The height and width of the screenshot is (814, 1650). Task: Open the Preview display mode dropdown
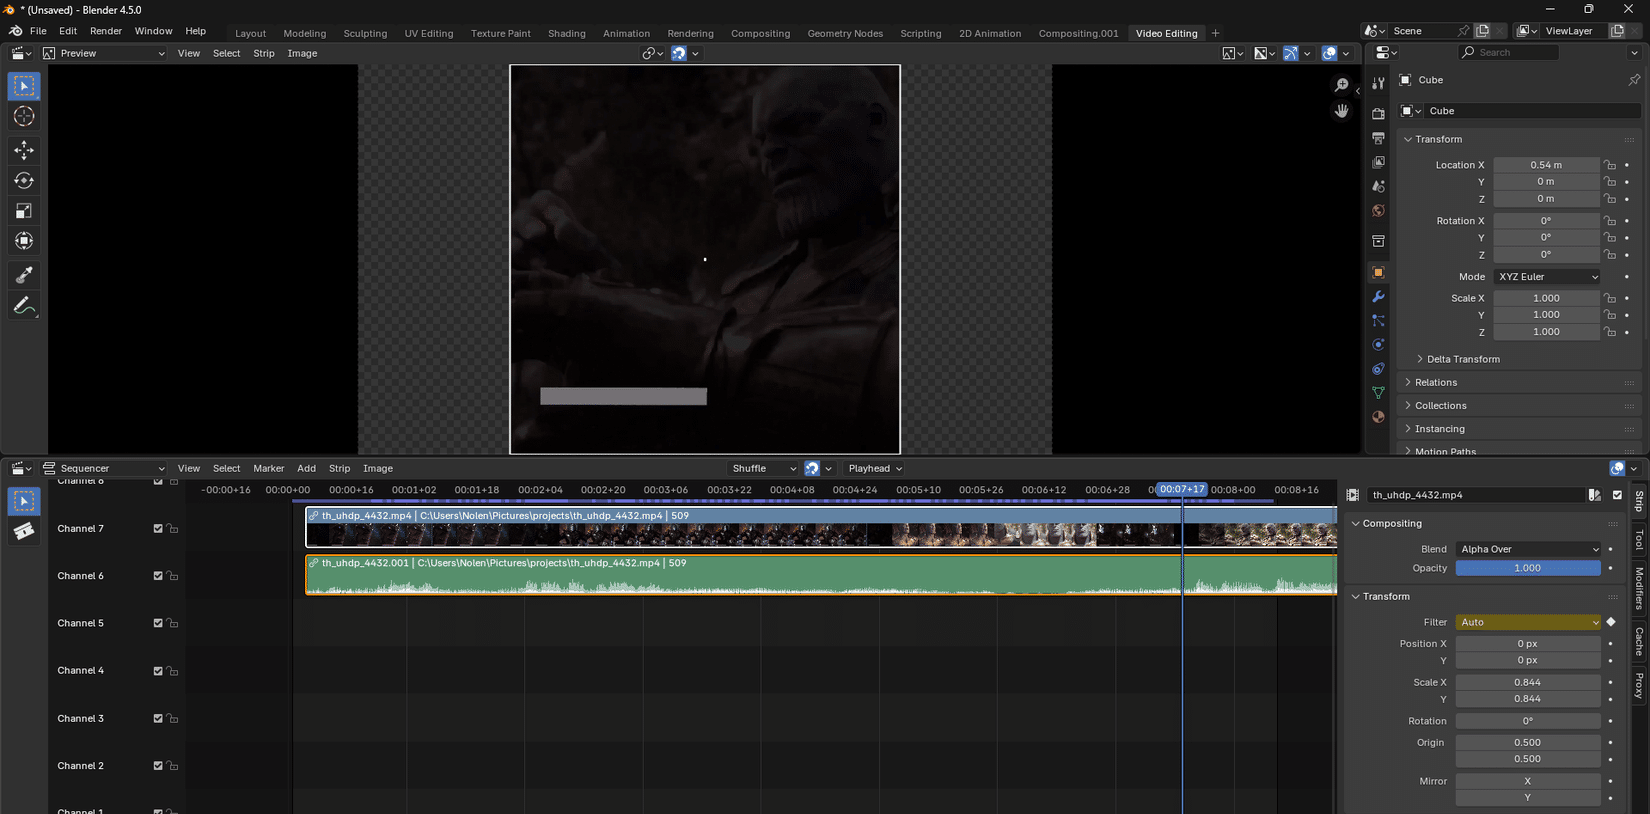click(104, 54)
